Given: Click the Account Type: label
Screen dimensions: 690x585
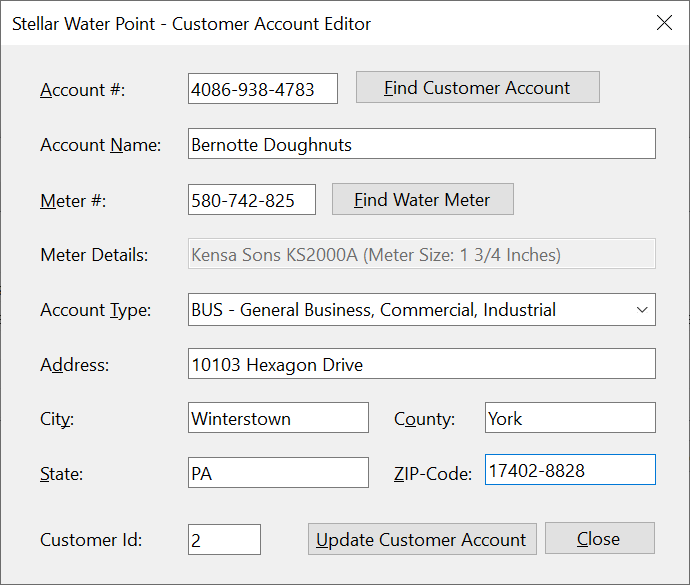Looking at the screenshot, I should (x=95, y=310).
